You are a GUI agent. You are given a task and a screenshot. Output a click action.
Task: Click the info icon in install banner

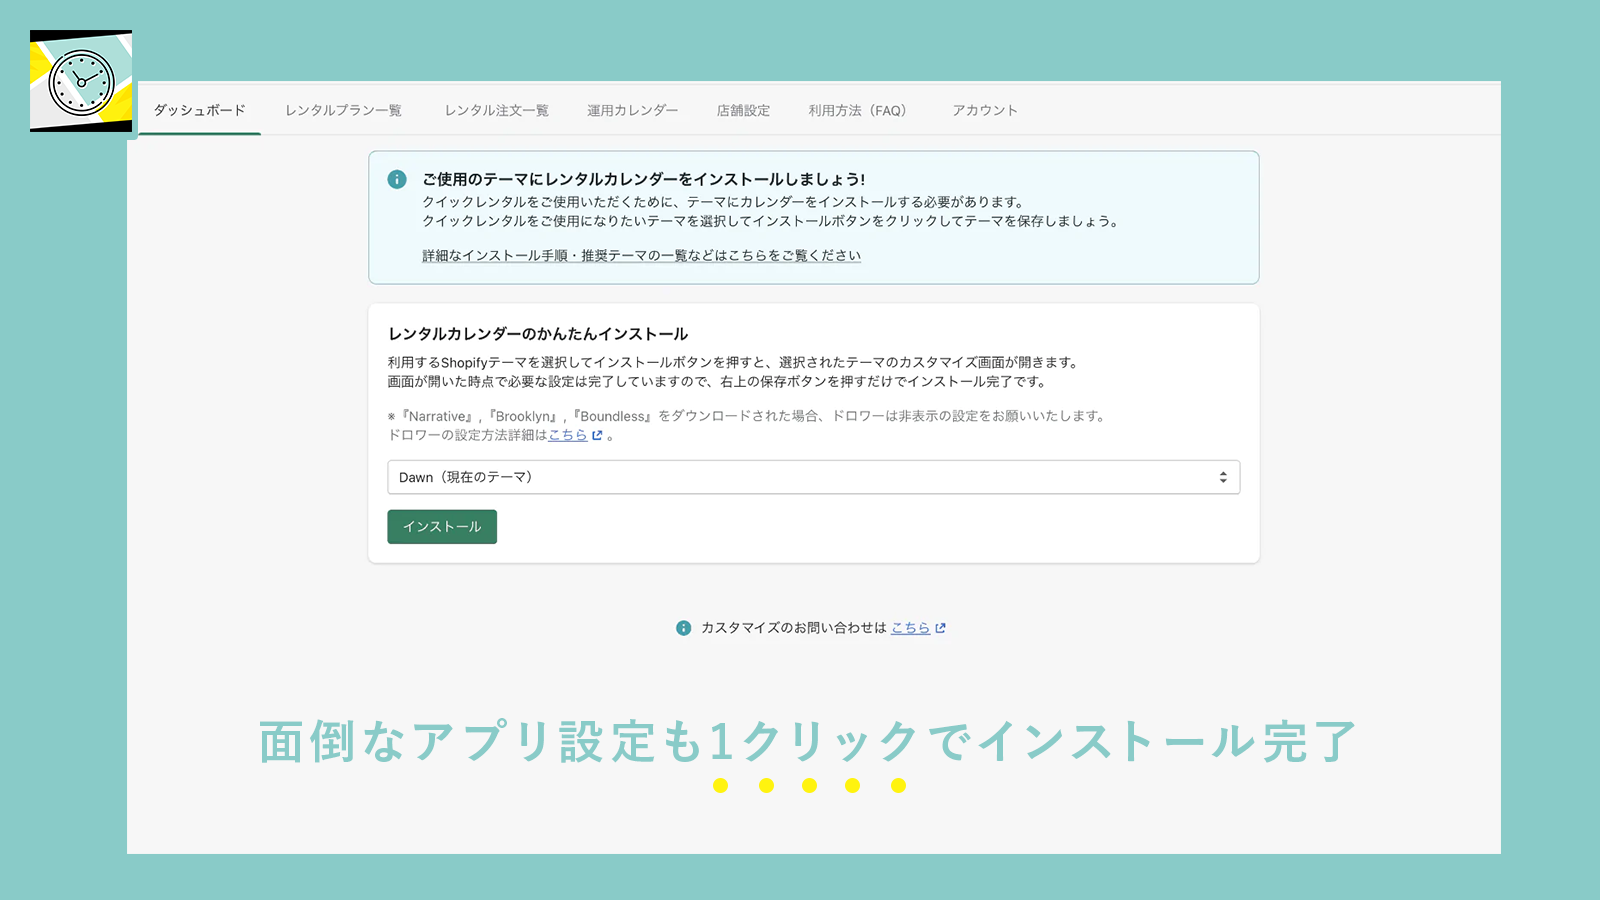pyautogui.click(x=397, y=179)
